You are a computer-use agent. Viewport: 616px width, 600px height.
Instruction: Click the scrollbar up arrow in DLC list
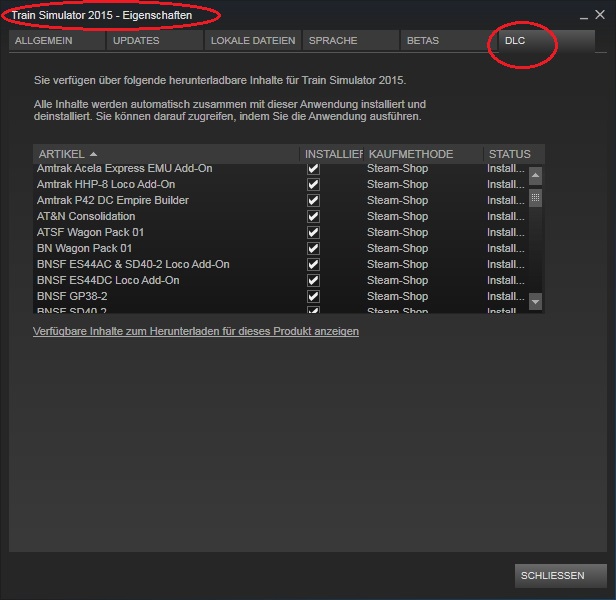(x=535, y=176)
